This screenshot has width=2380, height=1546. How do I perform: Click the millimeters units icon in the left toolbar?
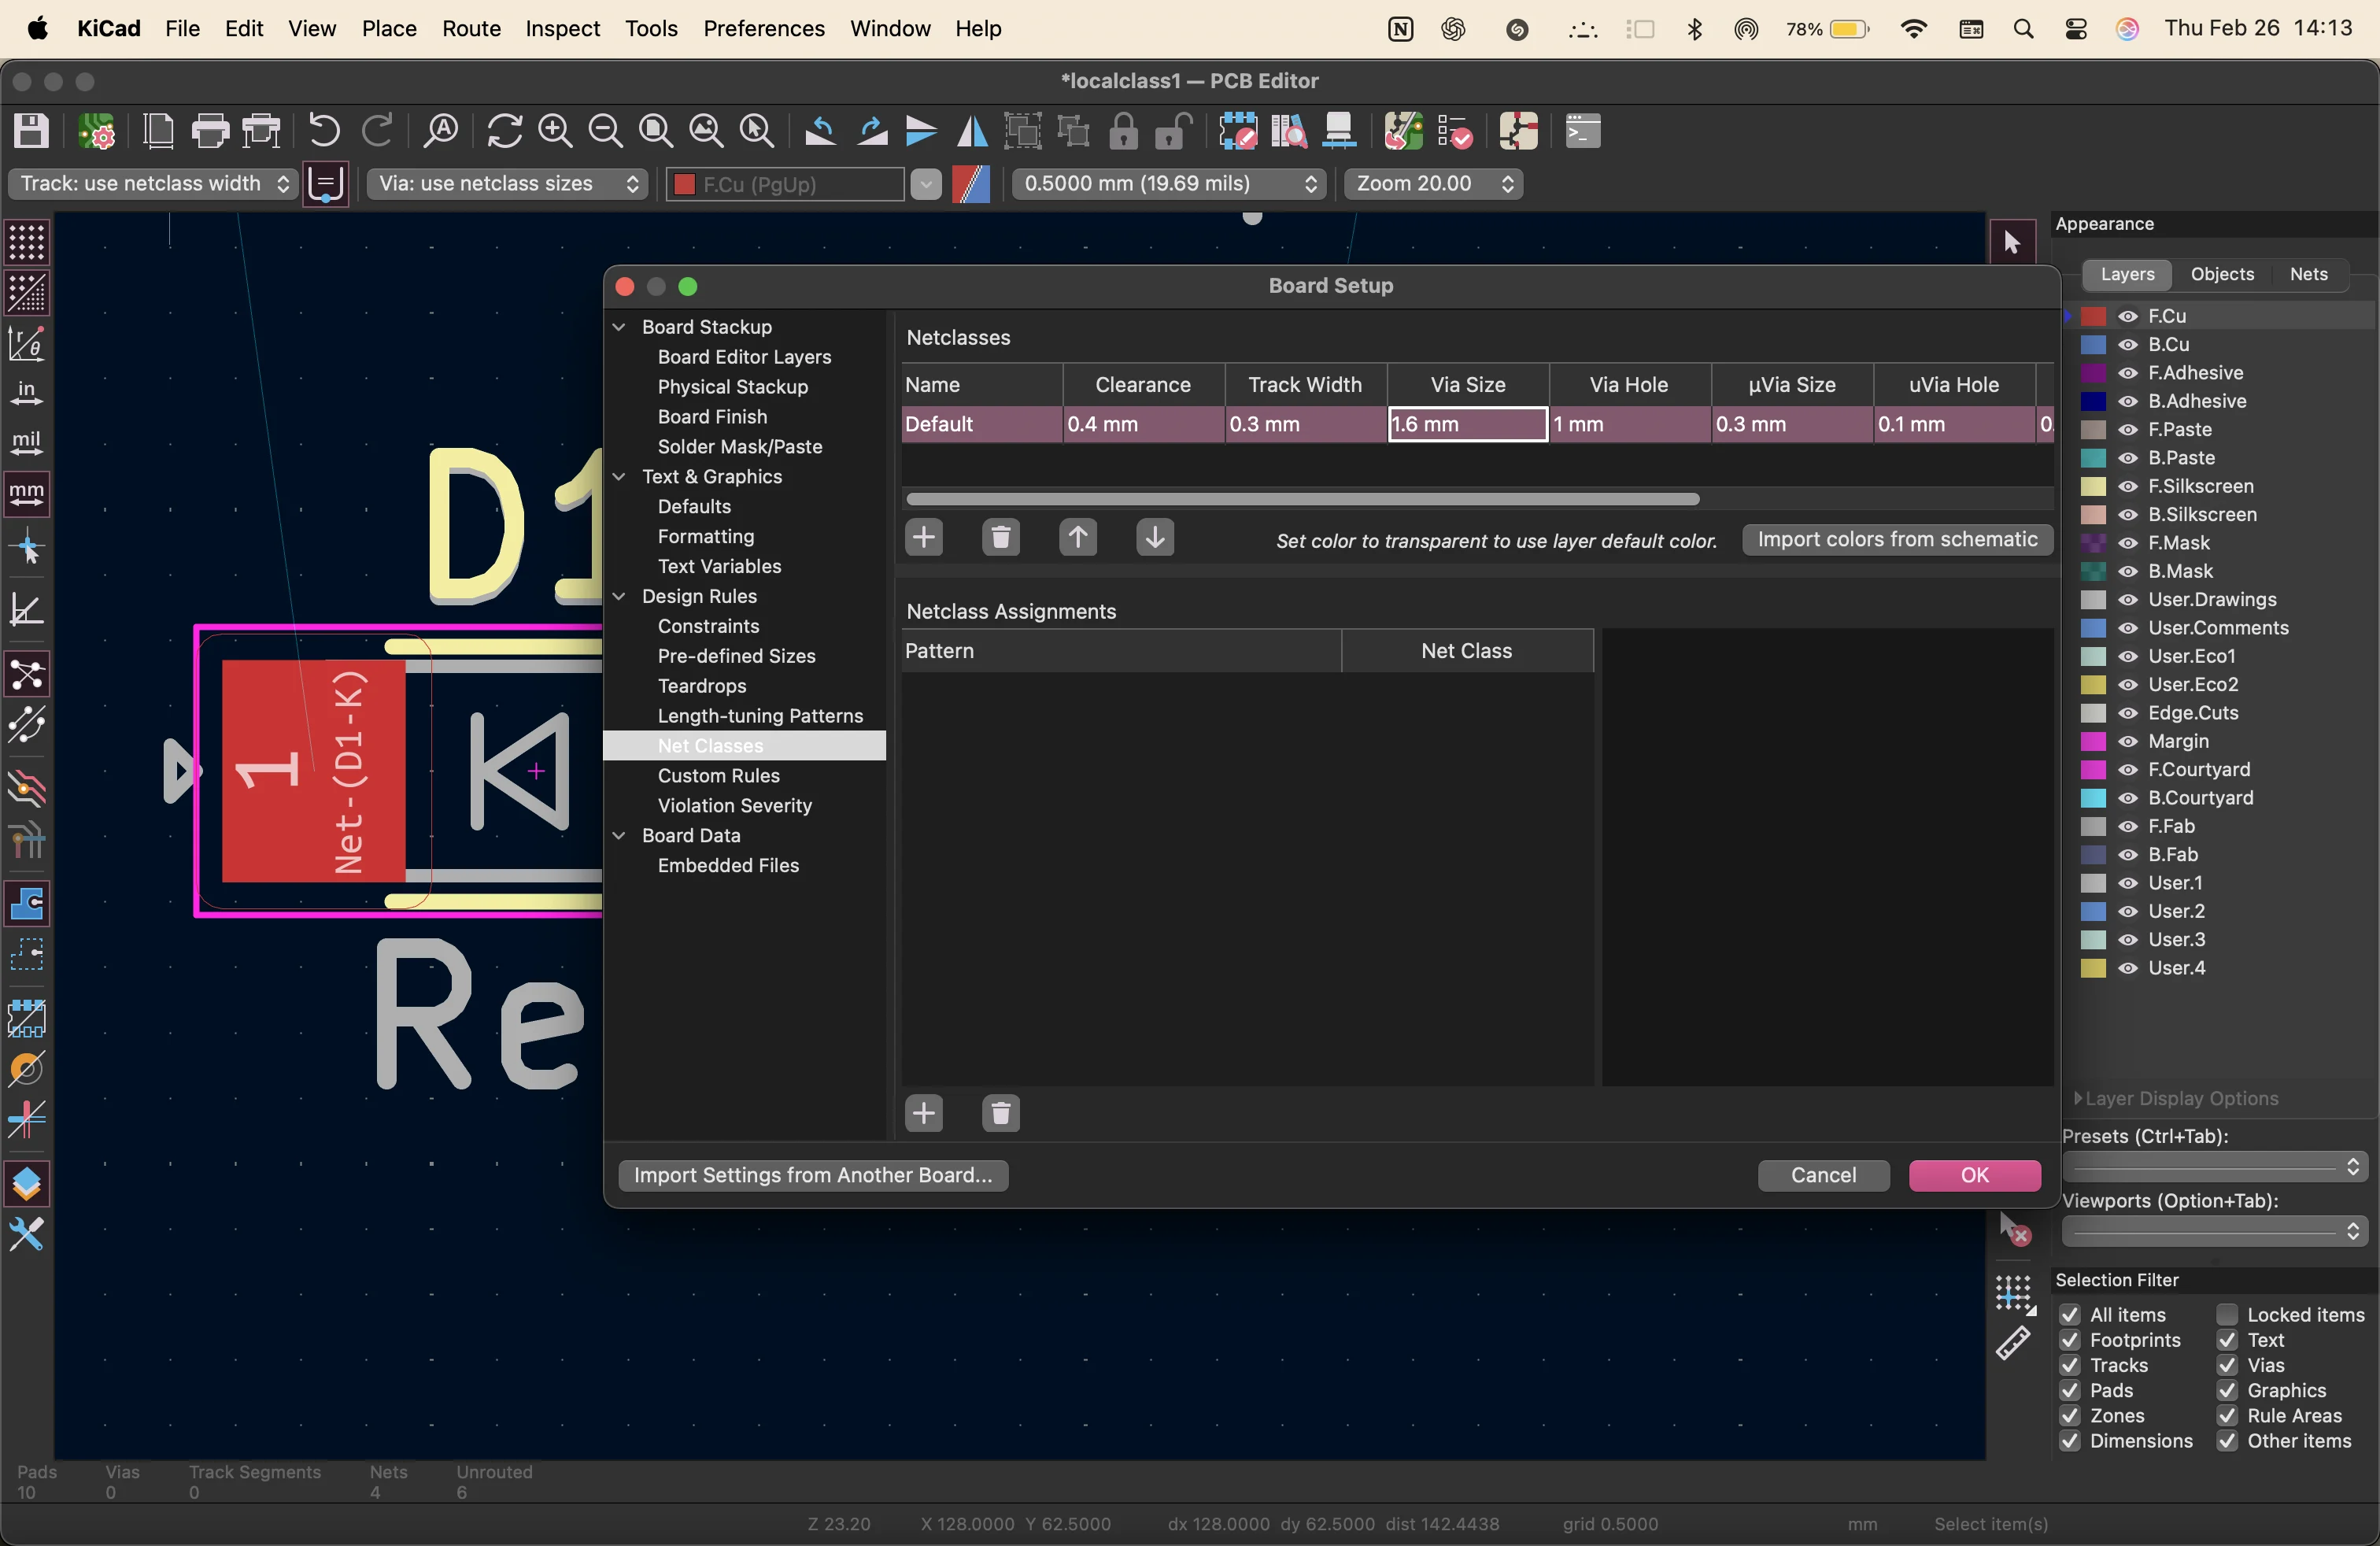click(26, 493)
